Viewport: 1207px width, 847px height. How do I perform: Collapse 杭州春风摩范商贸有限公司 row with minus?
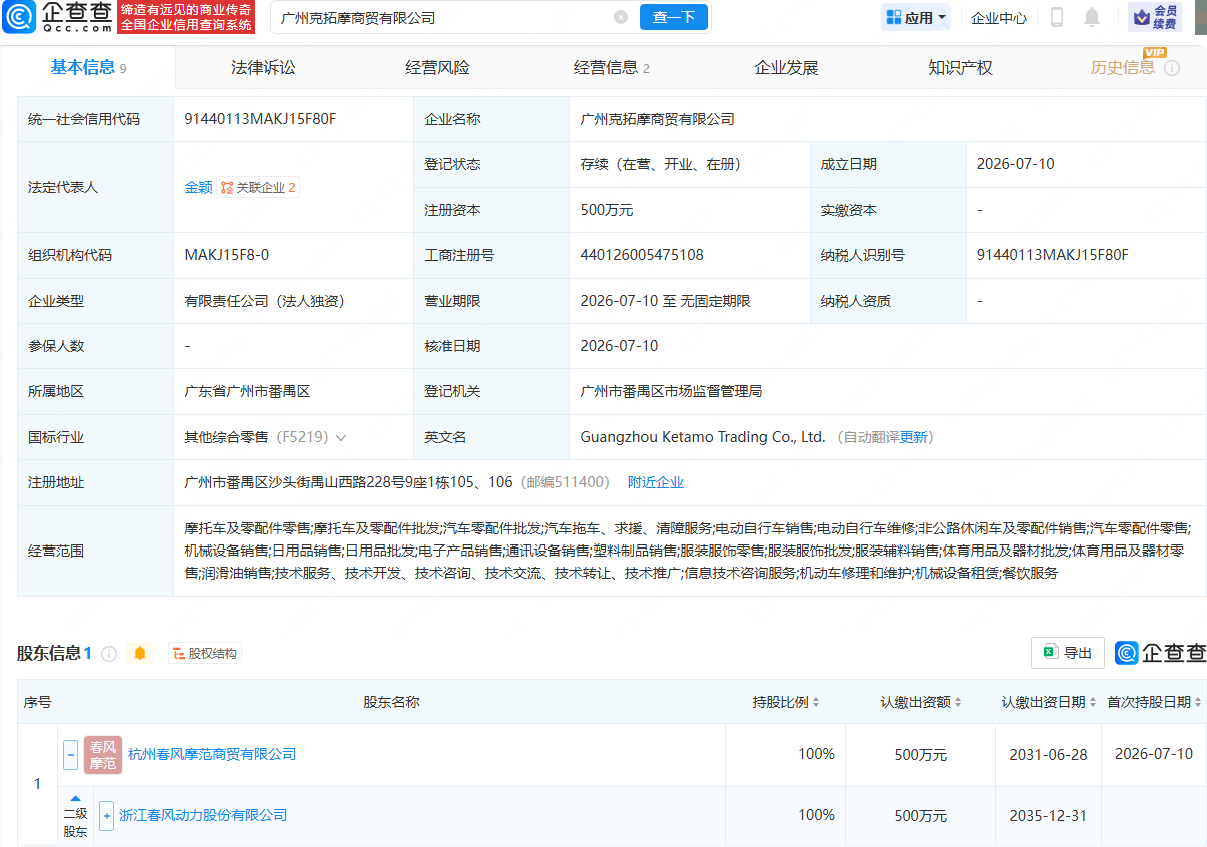coord(70,754)
